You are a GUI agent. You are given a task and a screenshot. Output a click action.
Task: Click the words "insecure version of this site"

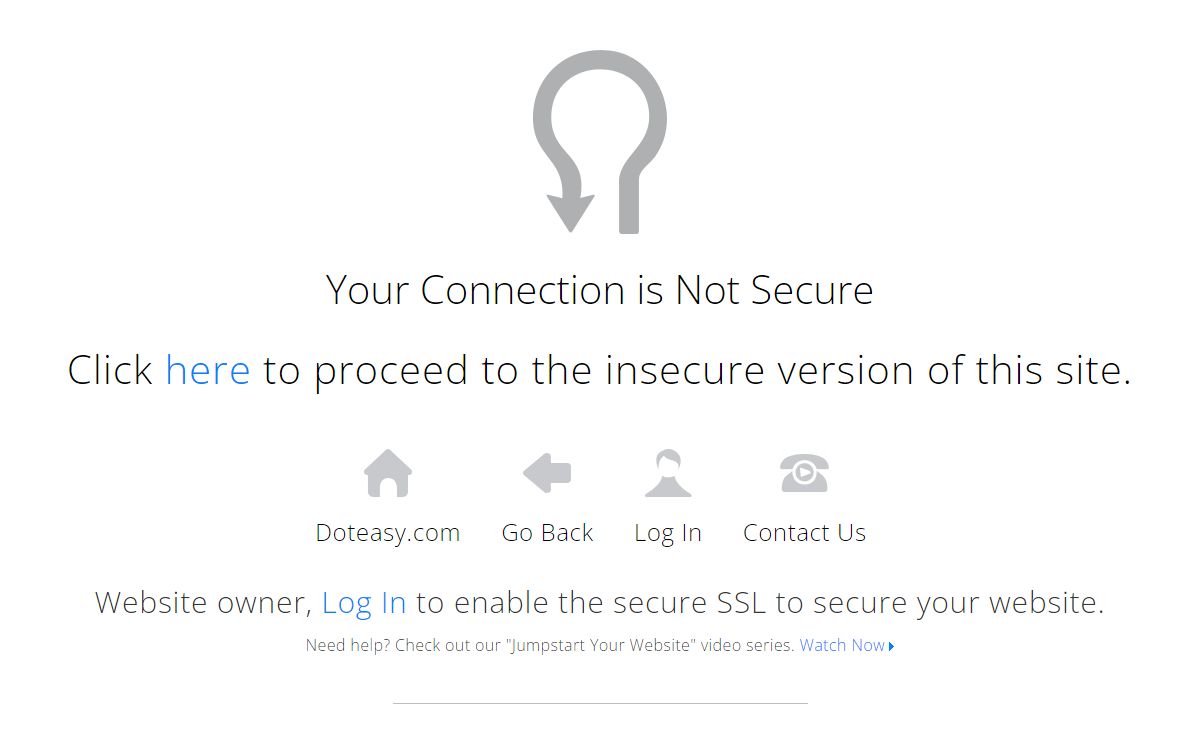point(868,370)
